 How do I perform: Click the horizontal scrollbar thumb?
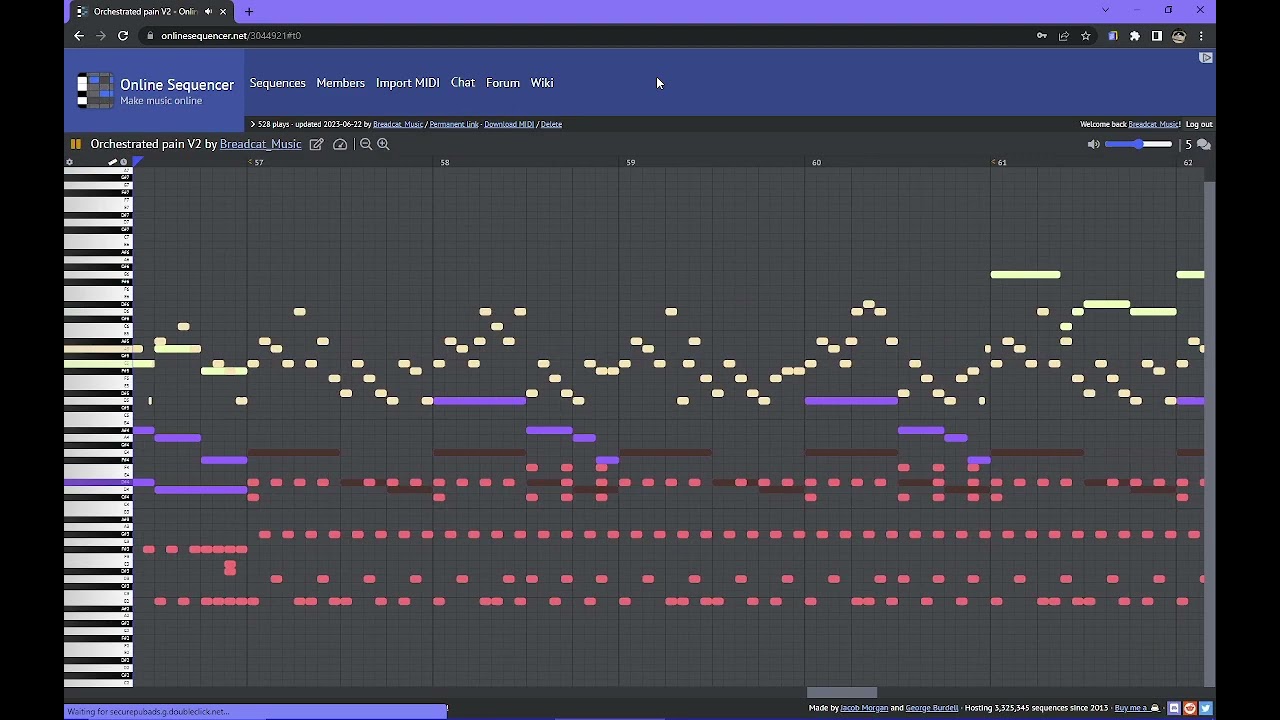pyautogui.click(x=842, y=692)
